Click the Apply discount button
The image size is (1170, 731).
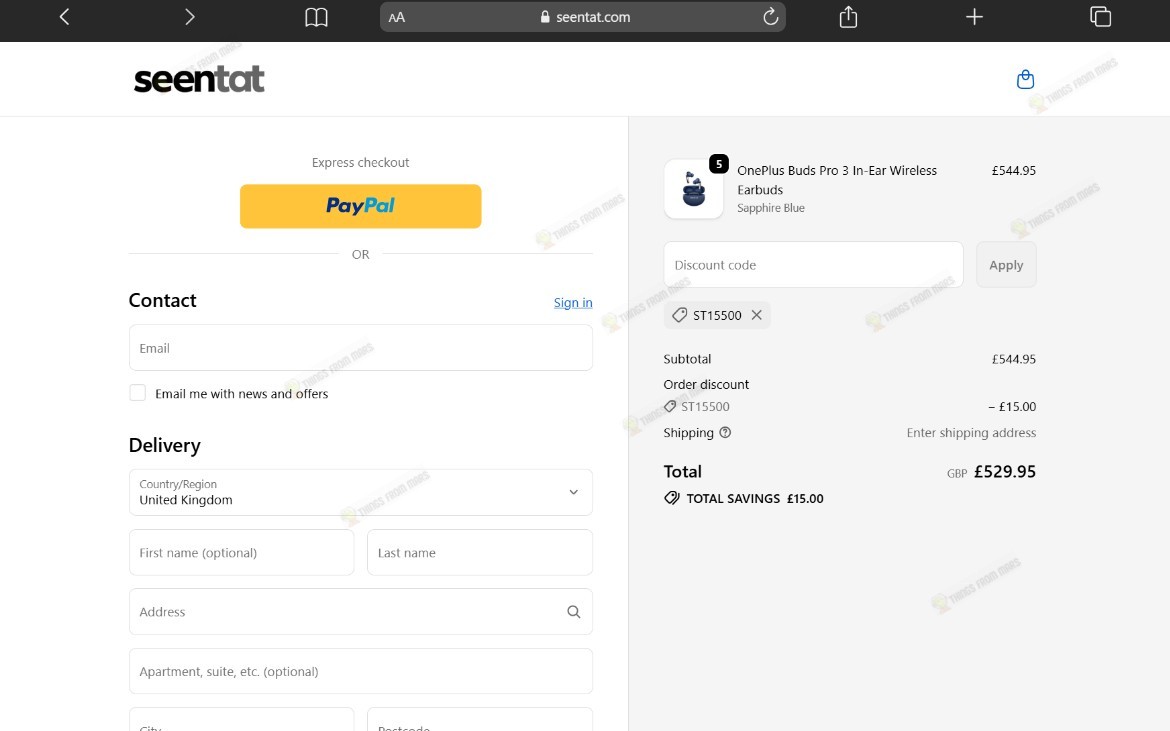[1006, 265]
